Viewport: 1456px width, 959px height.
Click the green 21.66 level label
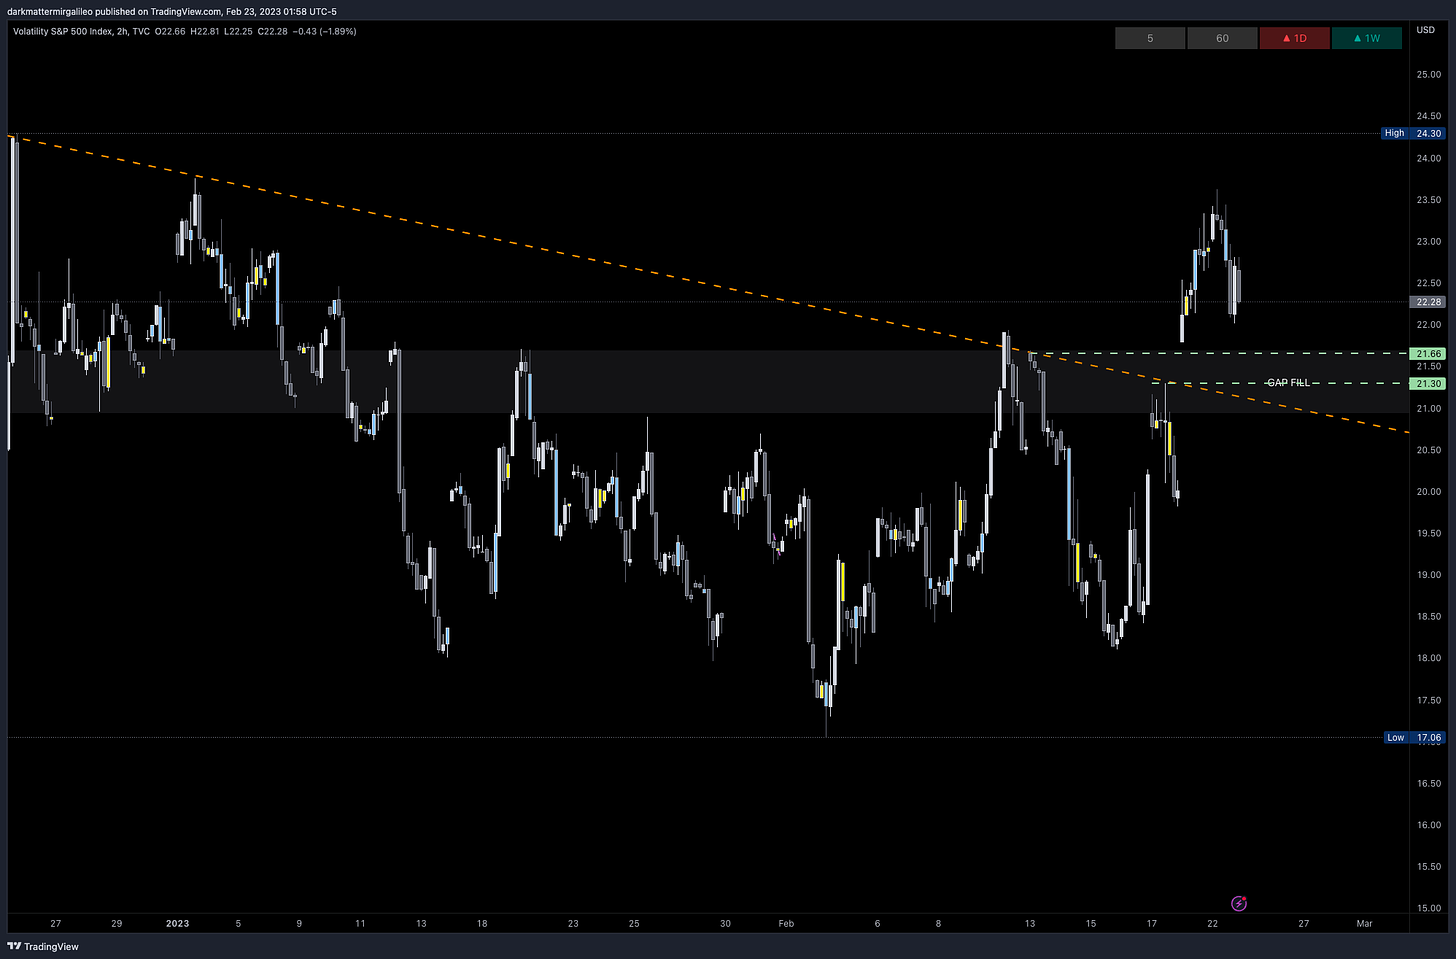click(x=1428, y=354)
